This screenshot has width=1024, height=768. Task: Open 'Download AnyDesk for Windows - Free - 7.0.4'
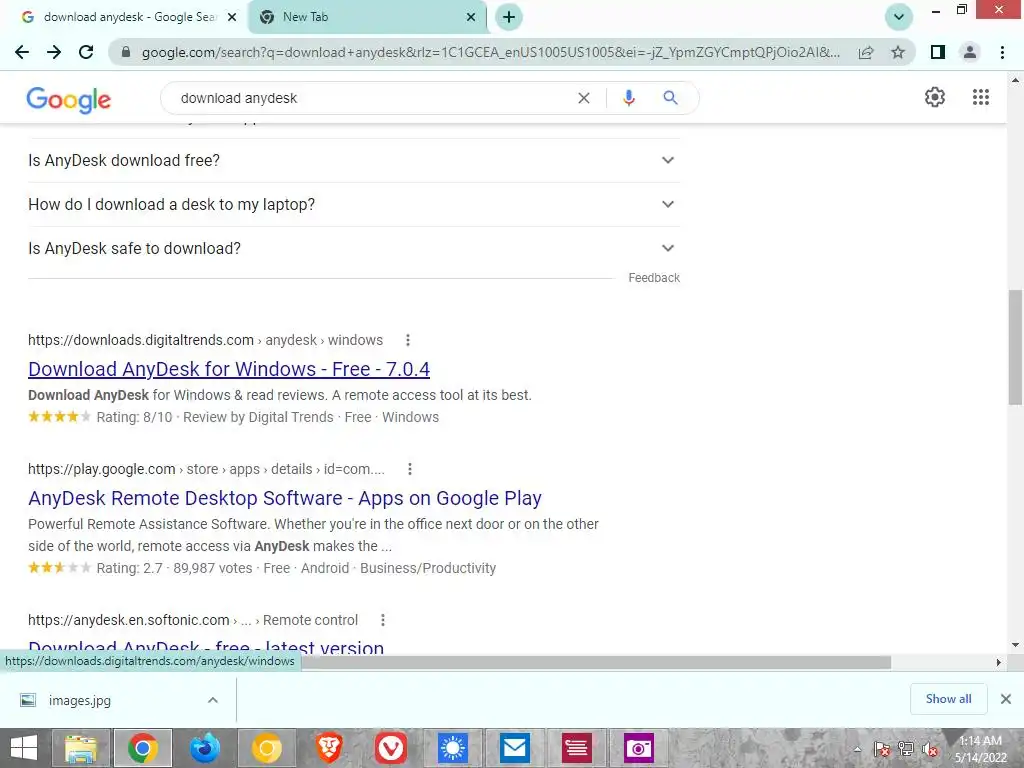(x=229, y=369)
